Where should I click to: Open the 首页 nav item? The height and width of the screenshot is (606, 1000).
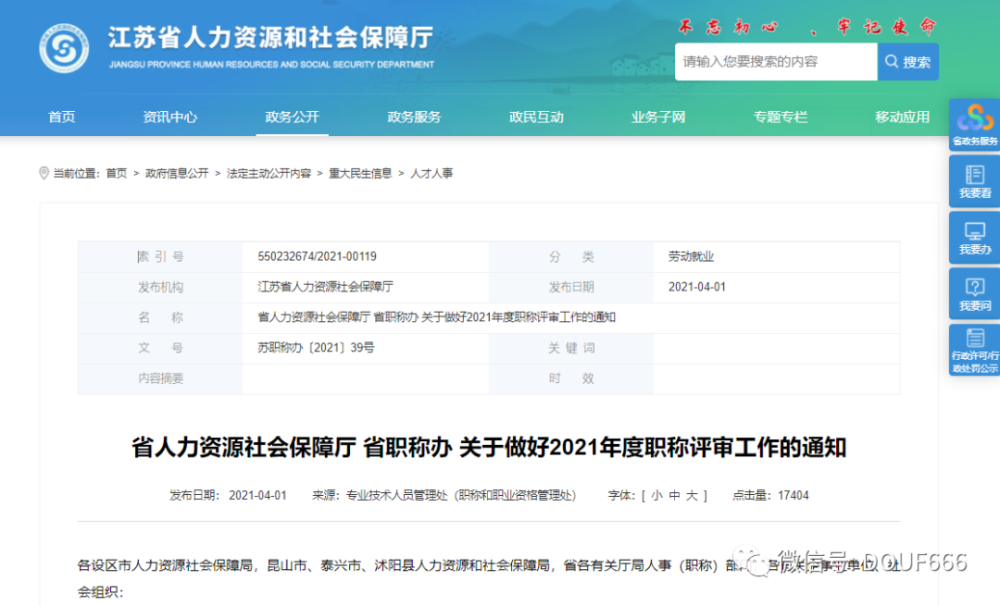(x=62, y=117)
